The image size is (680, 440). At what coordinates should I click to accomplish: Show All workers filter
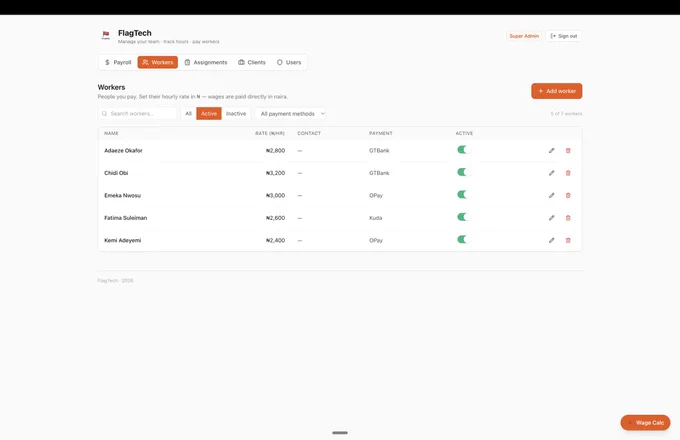click(189, 114)
